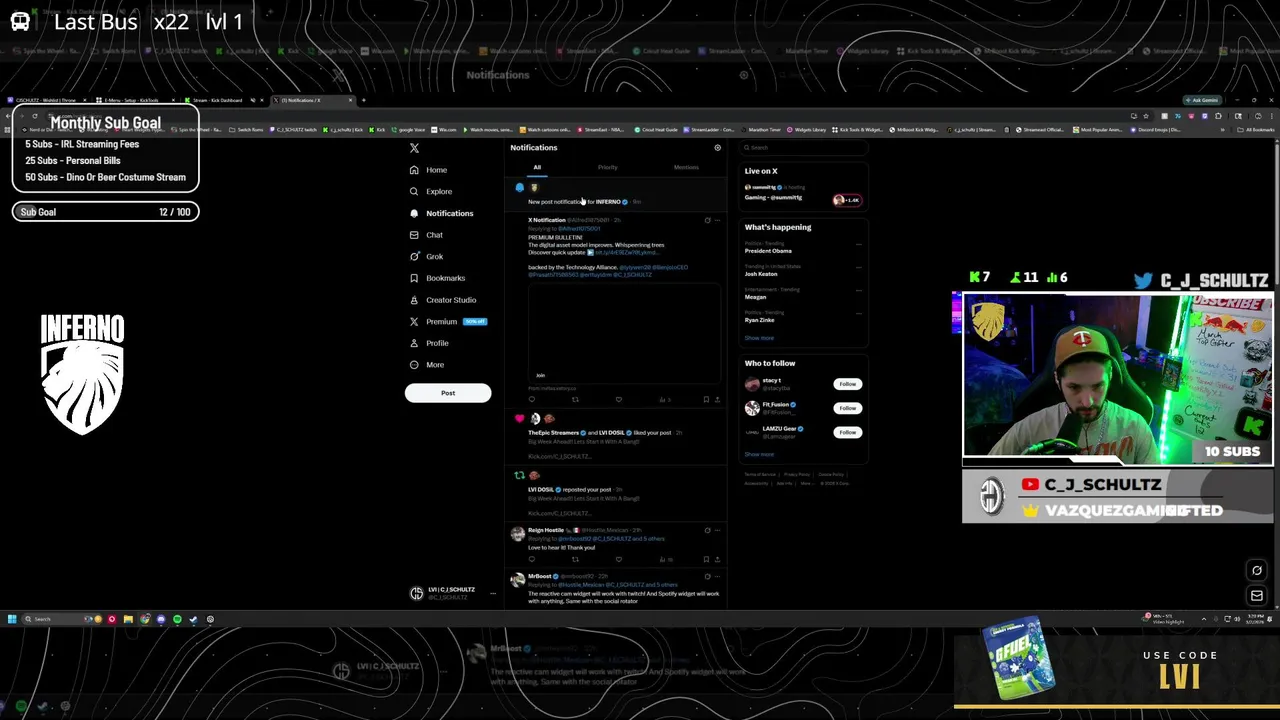The width and height of the screenshot is (1280, 720).
Task: Switch to the All notifications tab
Action: click(537, 167)
